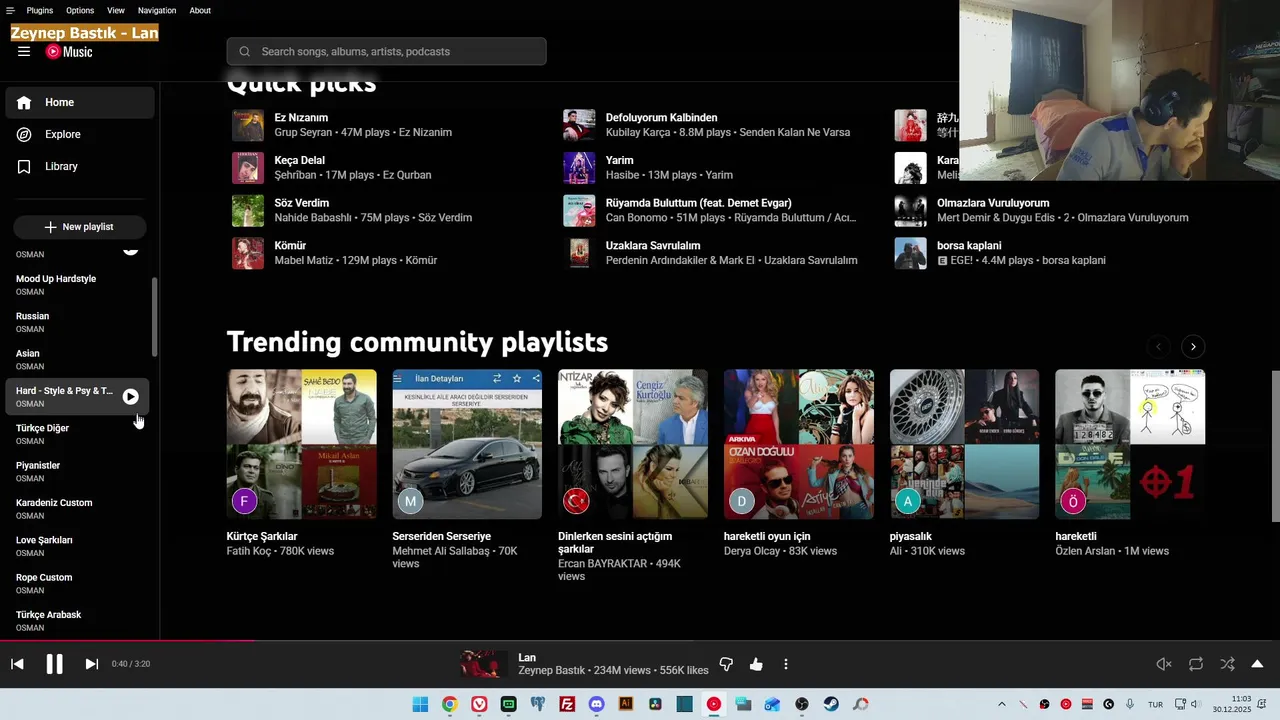Screen dimensions: 1280x720
Task: Open the Plugins menu
Action: (40, 10)
